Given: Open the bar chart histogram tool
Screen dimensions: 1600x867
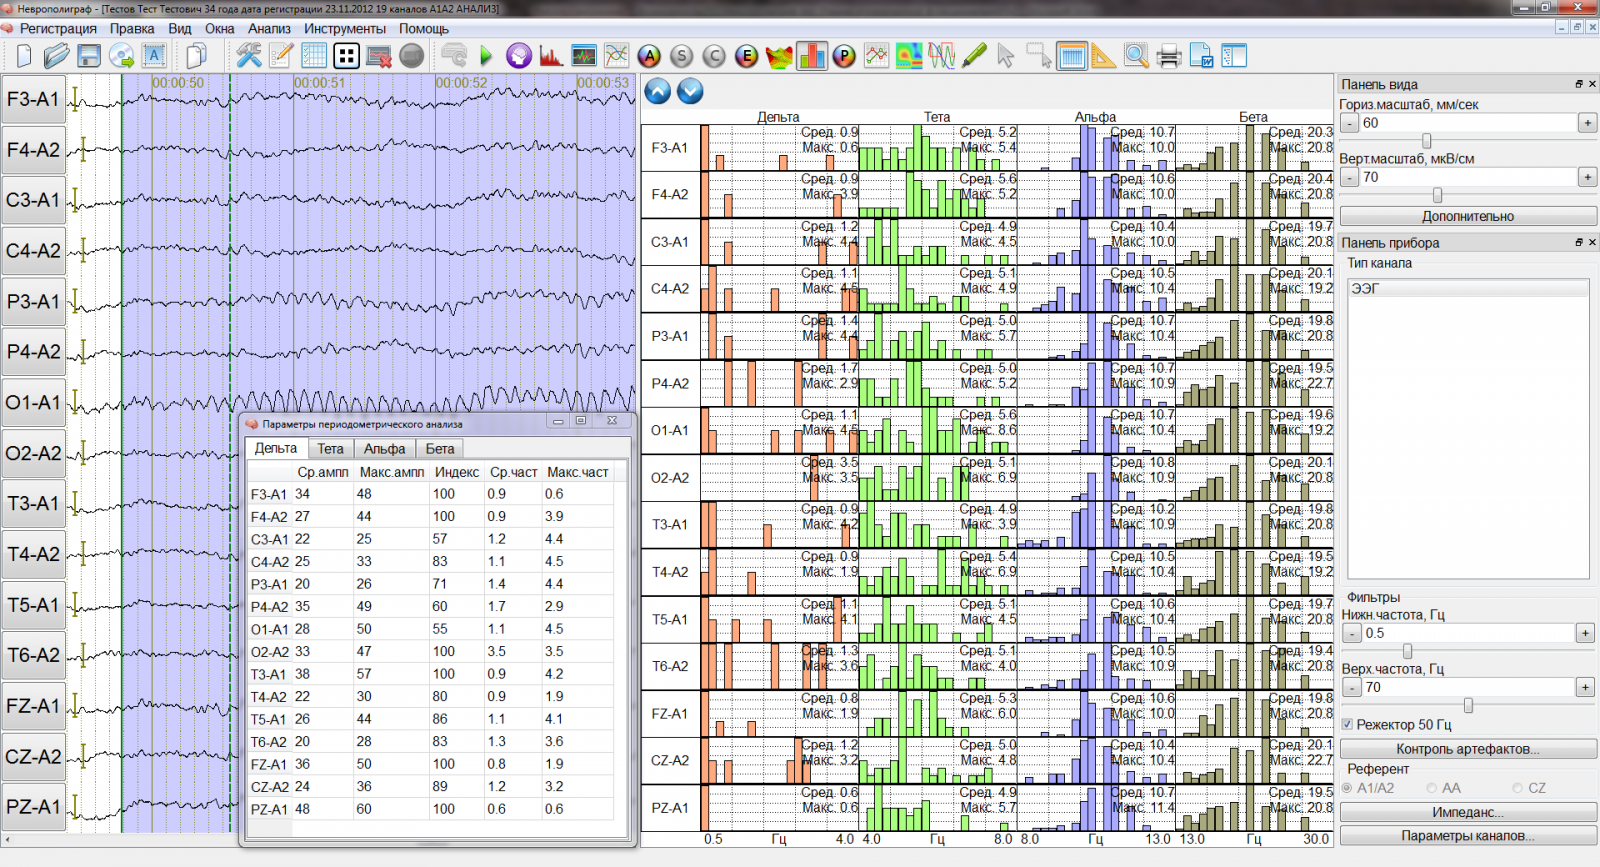Looking at the screenshot, I should click(x=812, y=56).
